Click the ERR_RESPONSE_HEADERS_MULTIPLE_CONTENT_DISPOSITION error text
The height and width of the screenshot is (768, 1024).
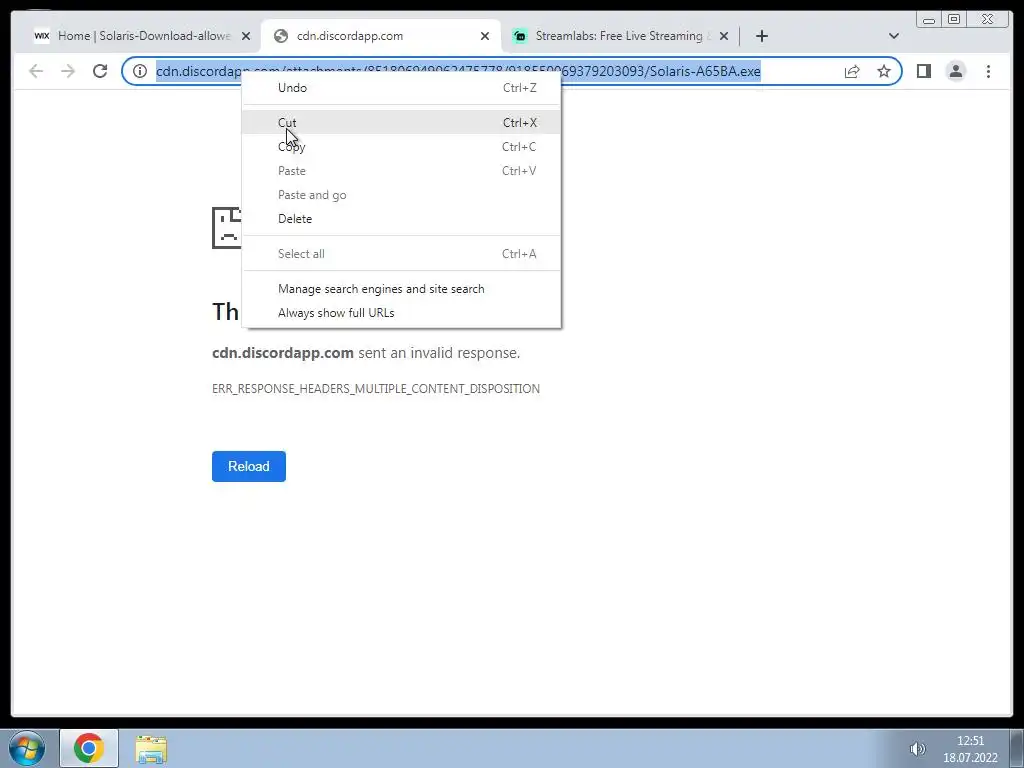(376, 389)
